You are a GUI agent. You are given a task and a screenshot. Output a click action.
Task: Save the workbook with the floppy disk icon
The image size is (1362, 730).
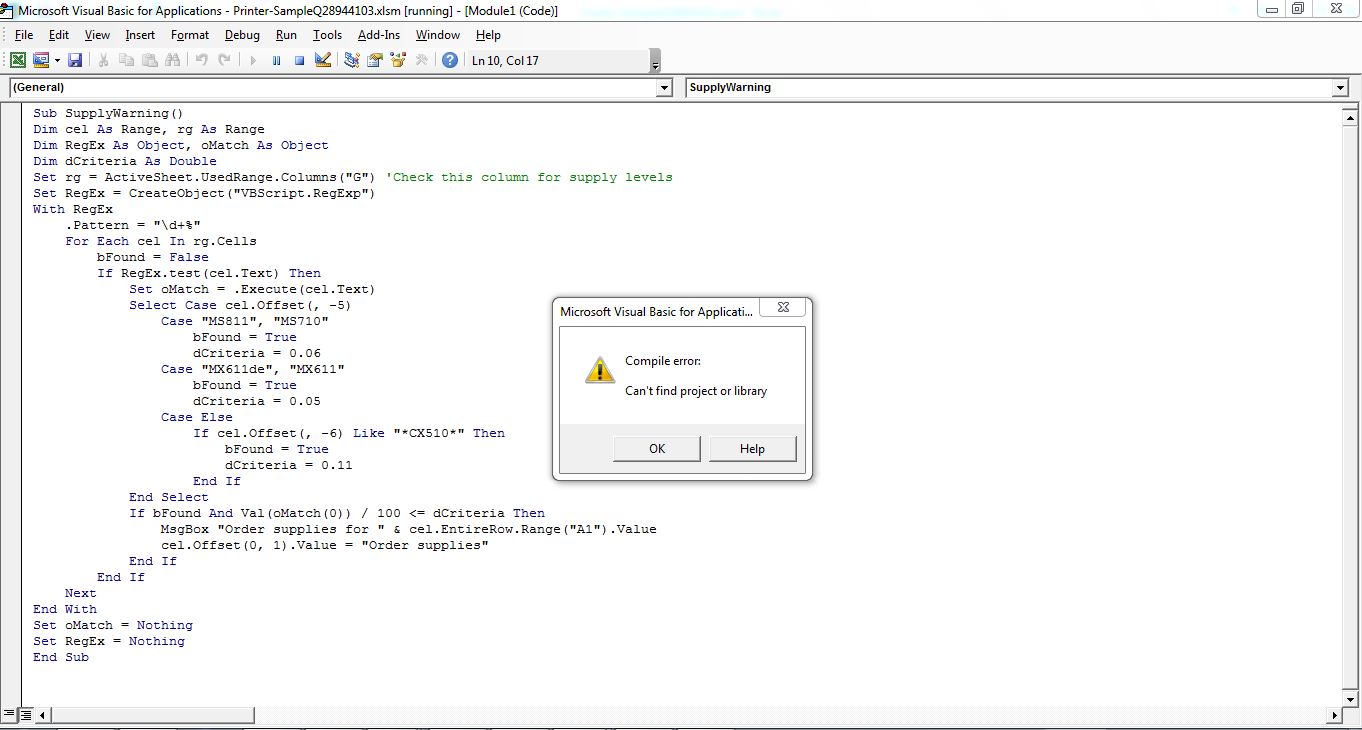click(x=75, y=60)
